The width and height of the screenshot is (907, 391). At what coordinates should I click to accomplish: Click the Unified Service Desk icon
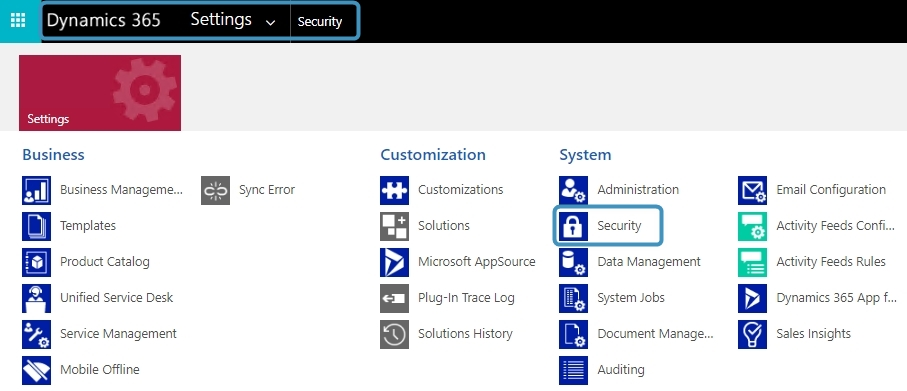[36, 298]
